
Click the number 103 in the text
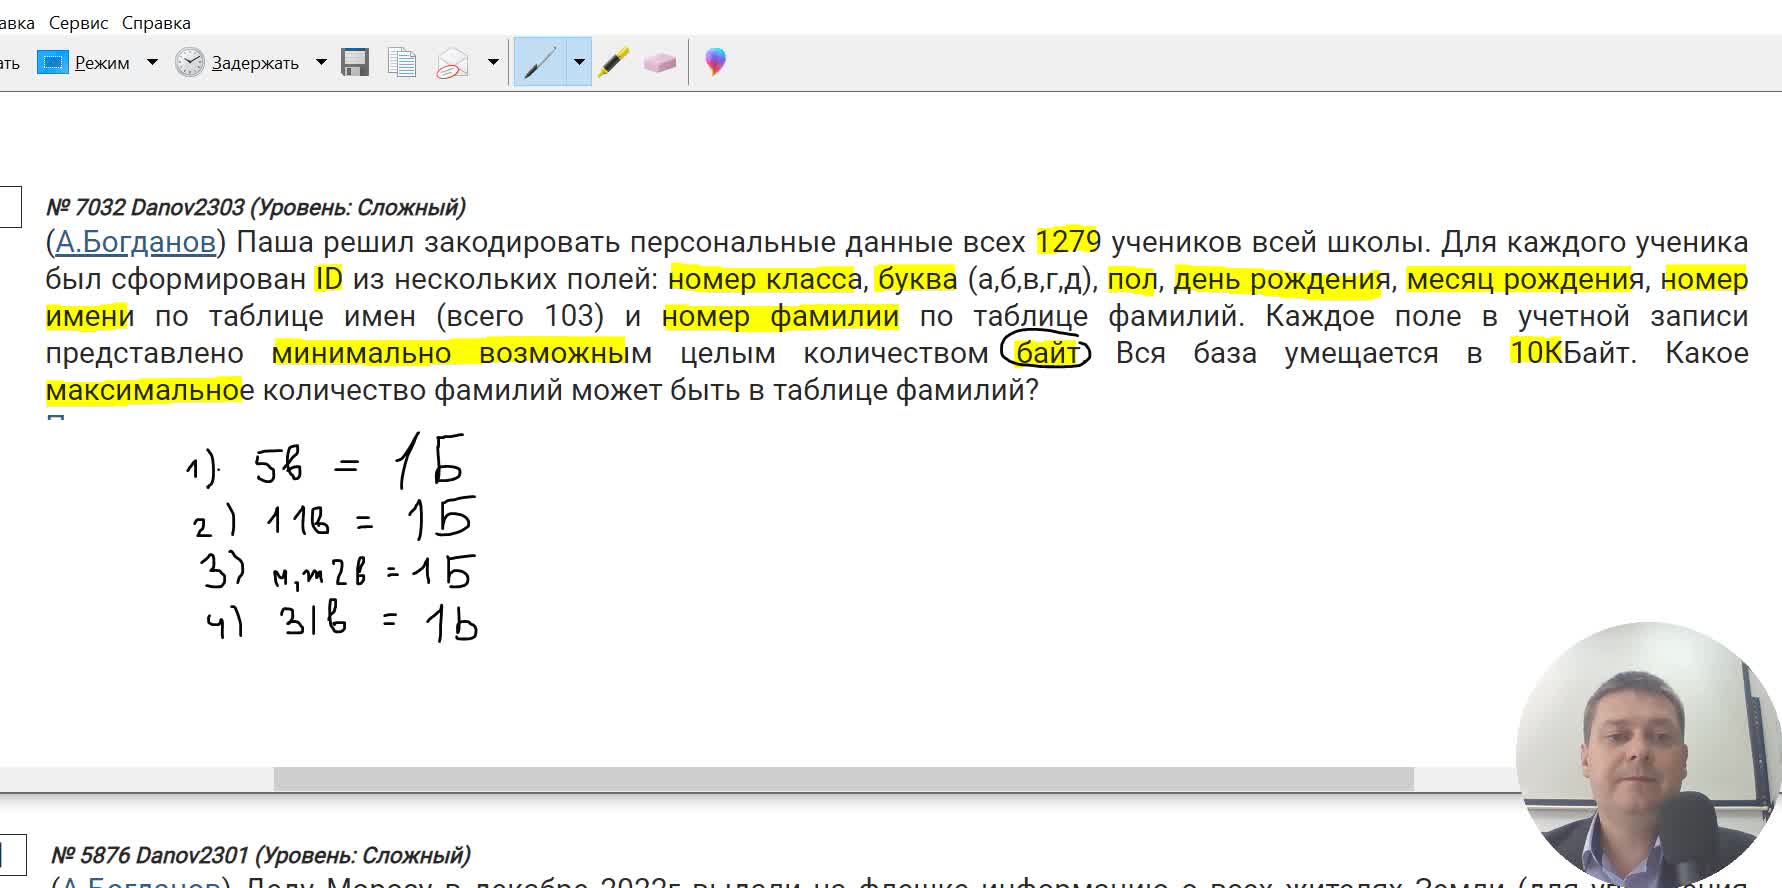coord(569,316)
